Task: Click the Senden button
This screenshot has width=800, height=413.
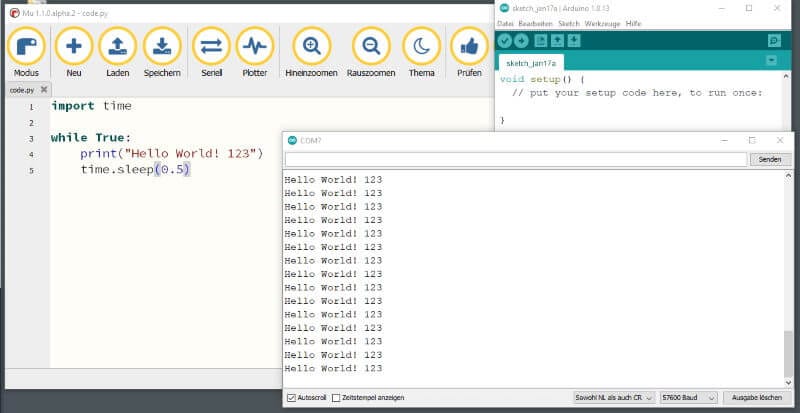Action: coord(770,159)
